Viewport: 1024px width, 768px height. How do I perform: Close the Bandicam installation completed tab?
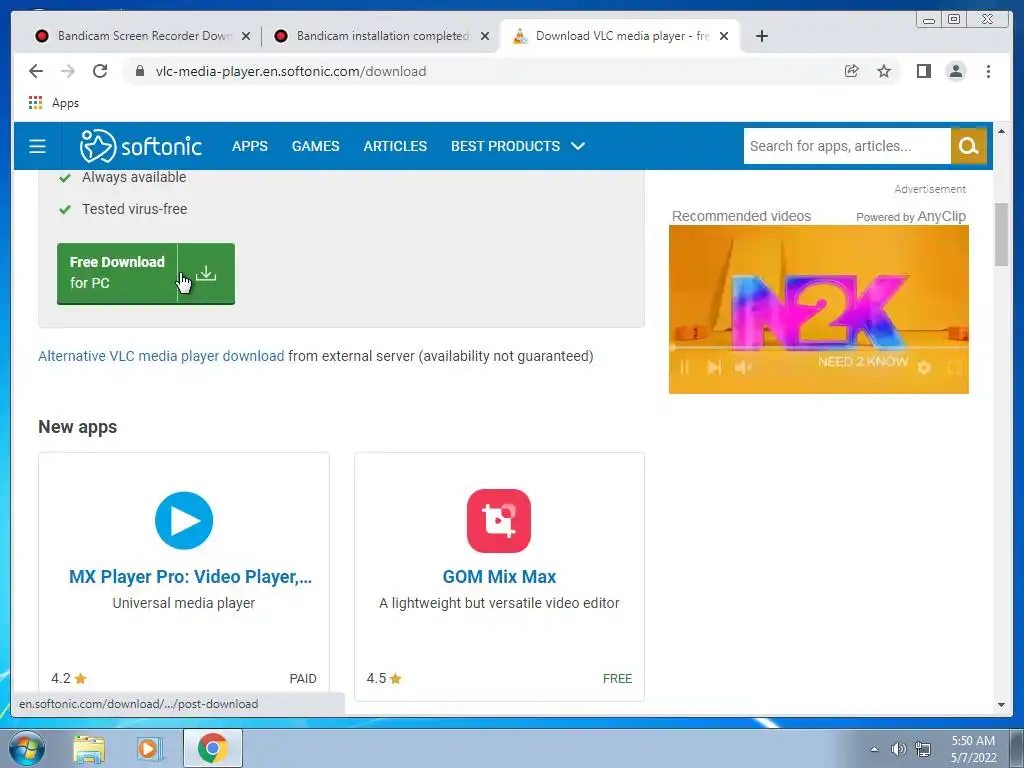[x=485, y=36]
